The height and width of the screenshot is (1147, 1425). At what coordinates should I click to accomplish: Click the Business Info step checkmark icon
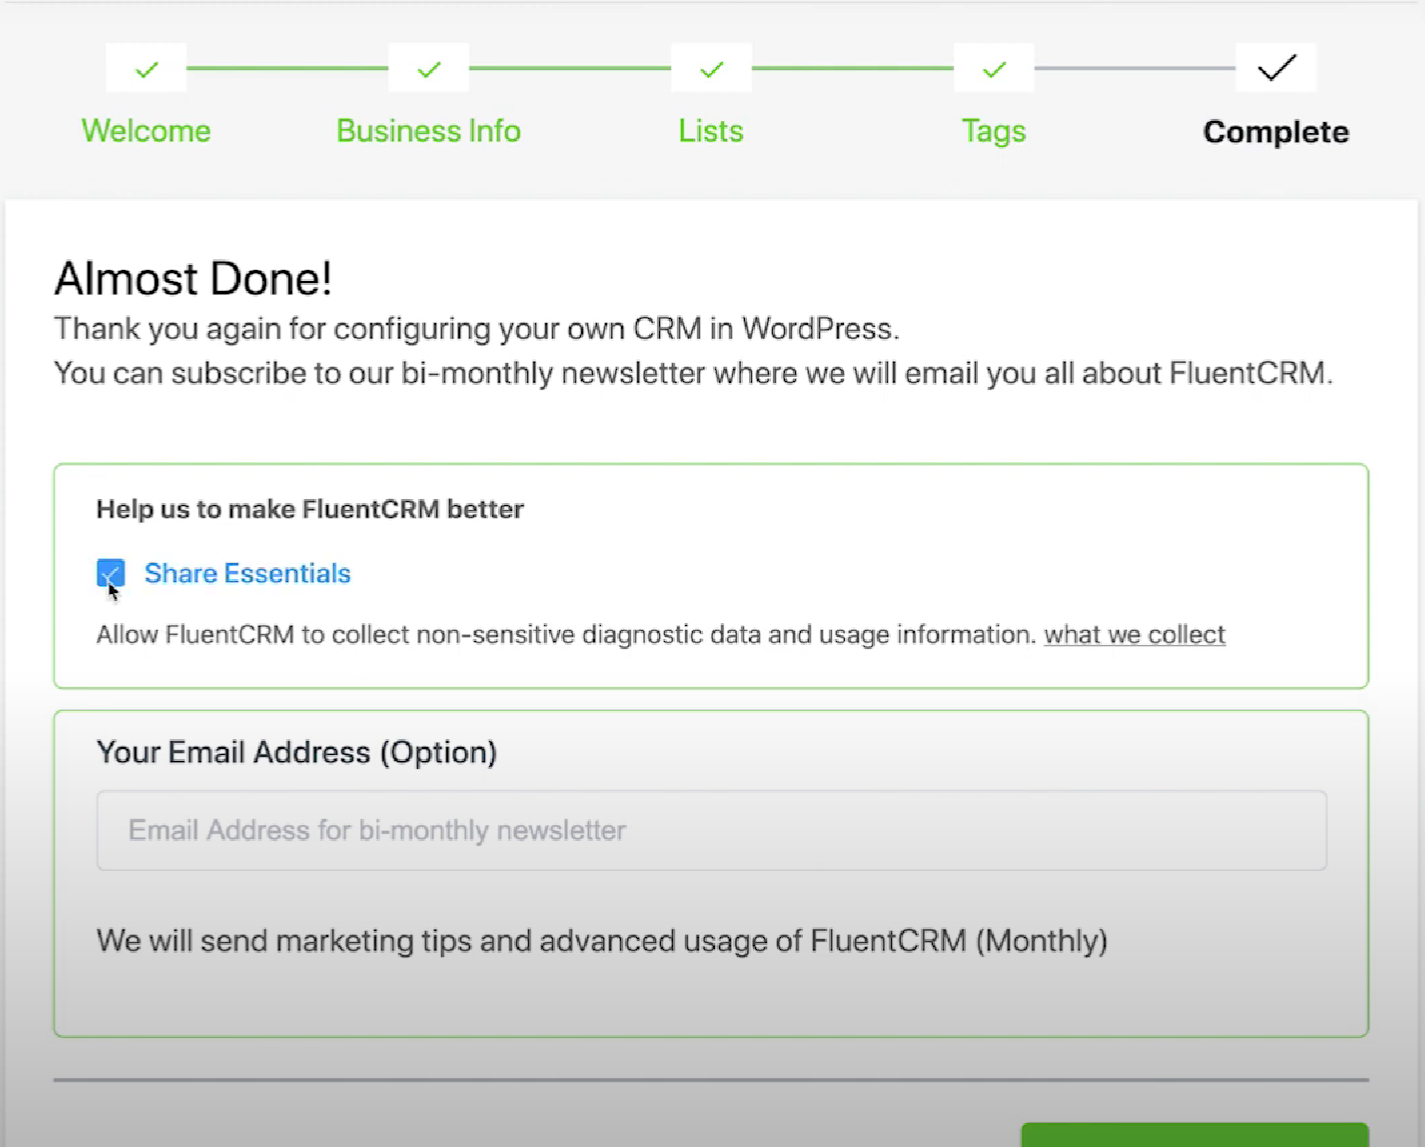tap(428, 68)
